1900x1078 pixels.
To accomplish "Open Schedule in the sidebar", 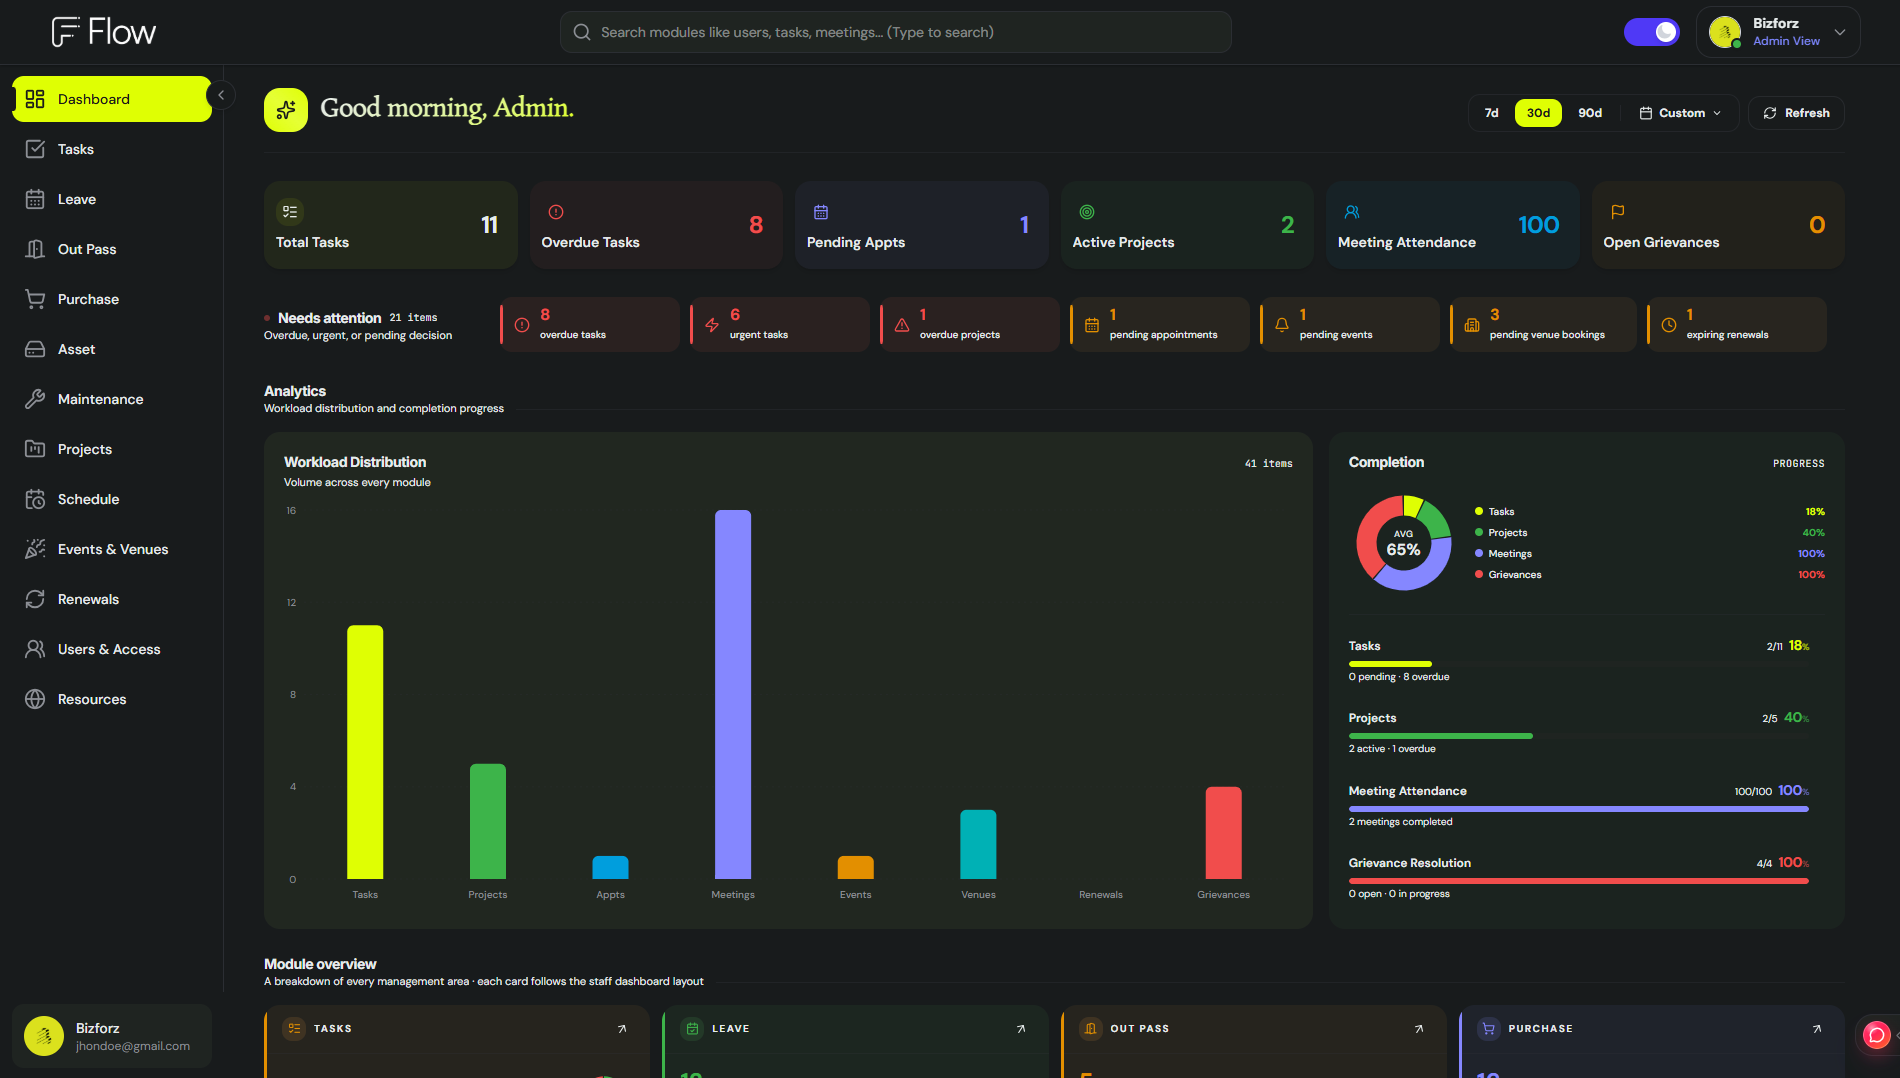I will tap(112, 499).
